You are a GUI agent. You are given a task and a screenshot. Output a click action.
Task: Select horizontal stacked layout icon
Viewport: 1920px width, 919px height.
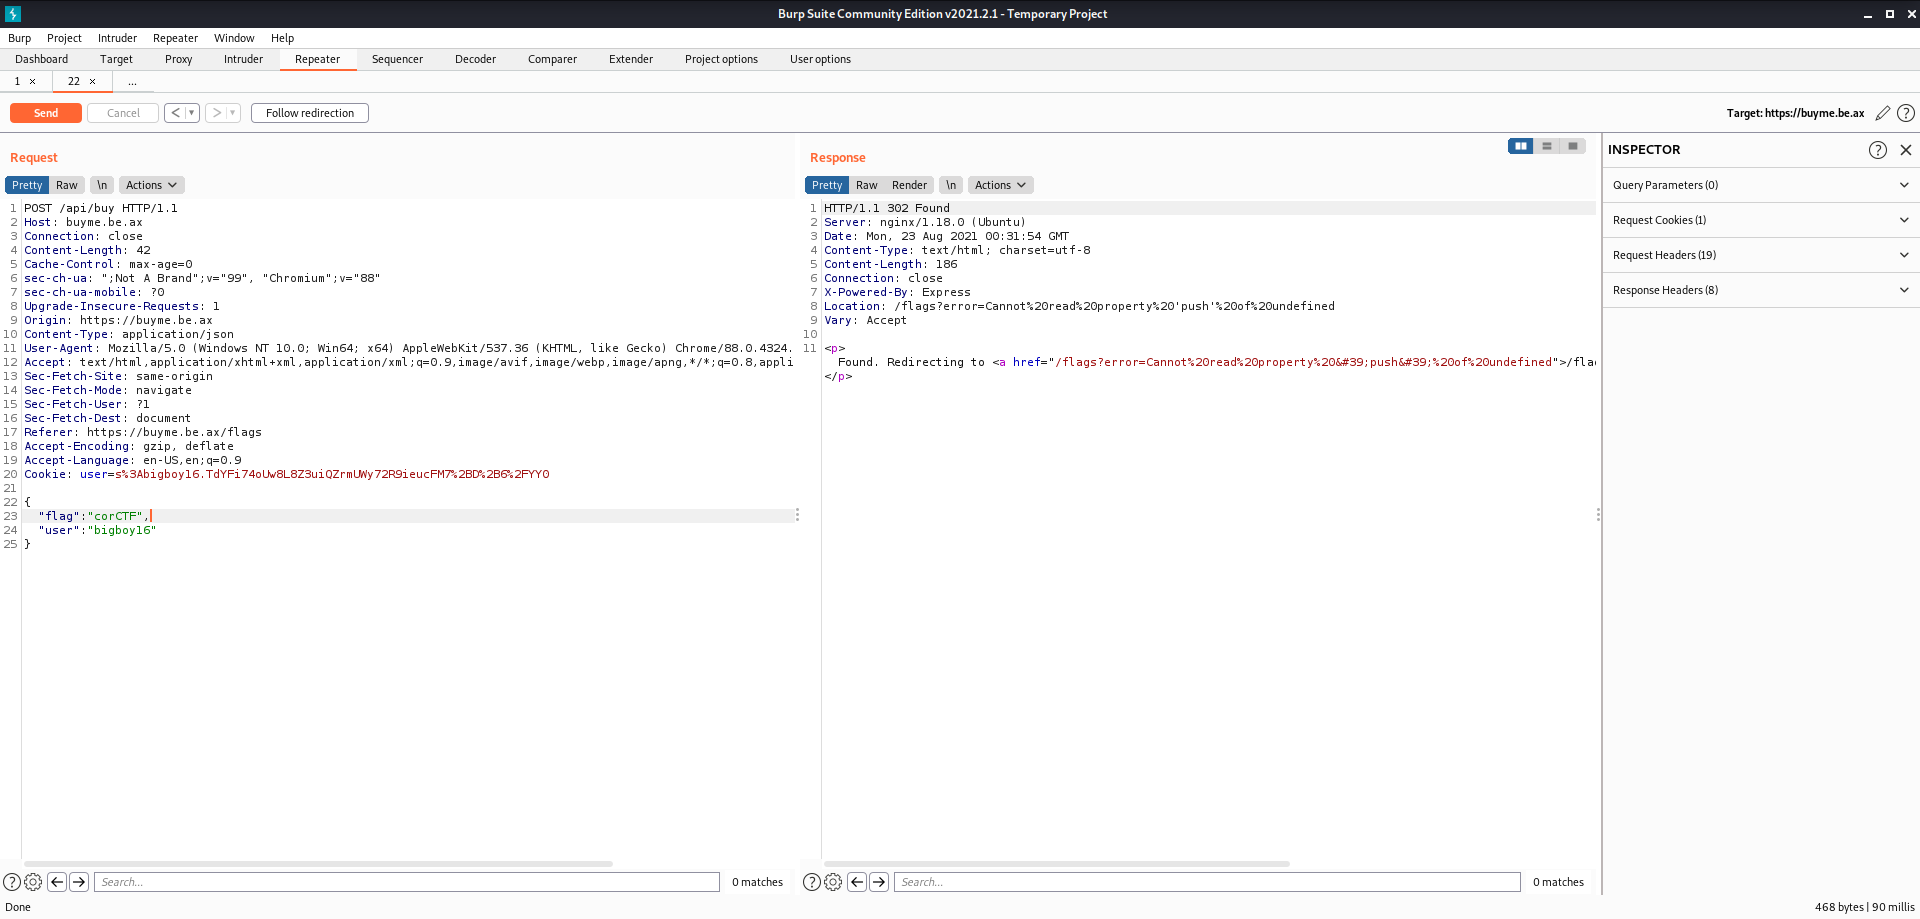[1547, 146]
